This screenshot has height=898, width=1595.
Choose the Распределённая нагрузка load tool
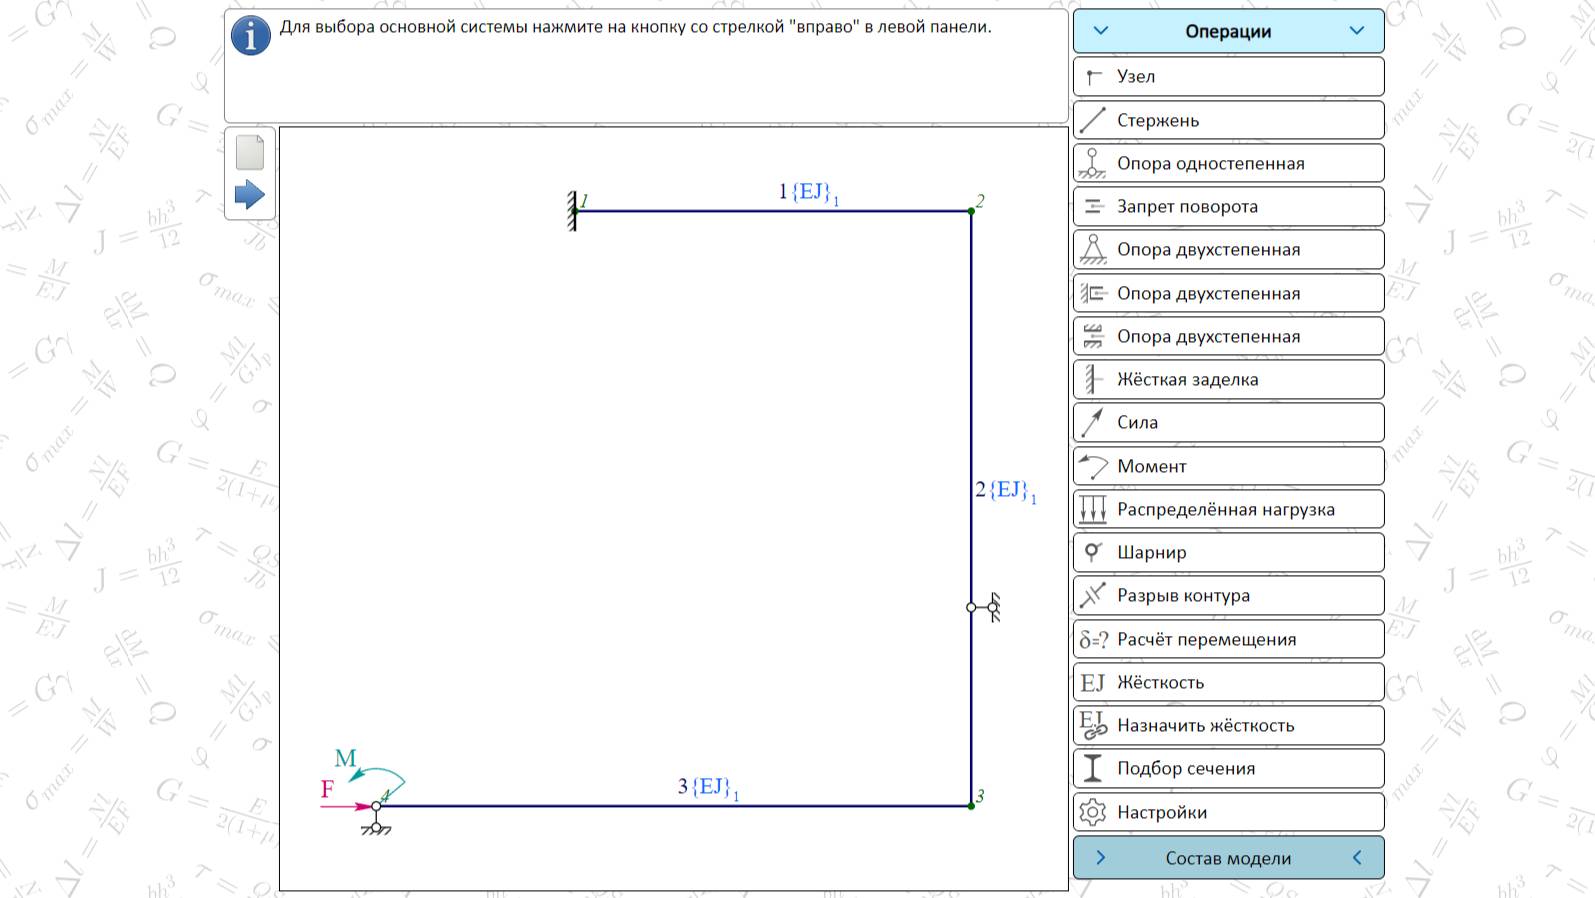(x=1228, y=509)
